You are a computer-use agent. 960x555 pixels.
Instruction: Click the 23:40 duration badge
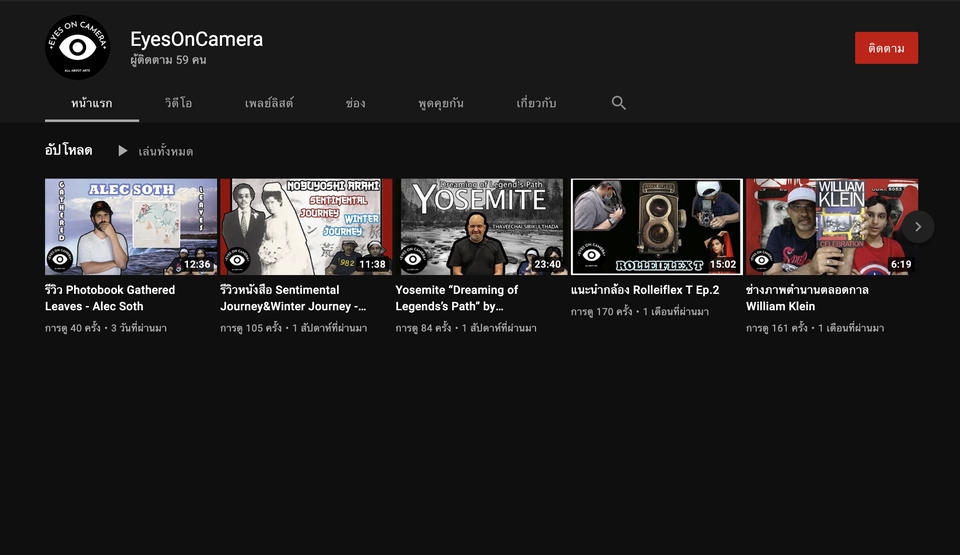click(x=547, y=264)
